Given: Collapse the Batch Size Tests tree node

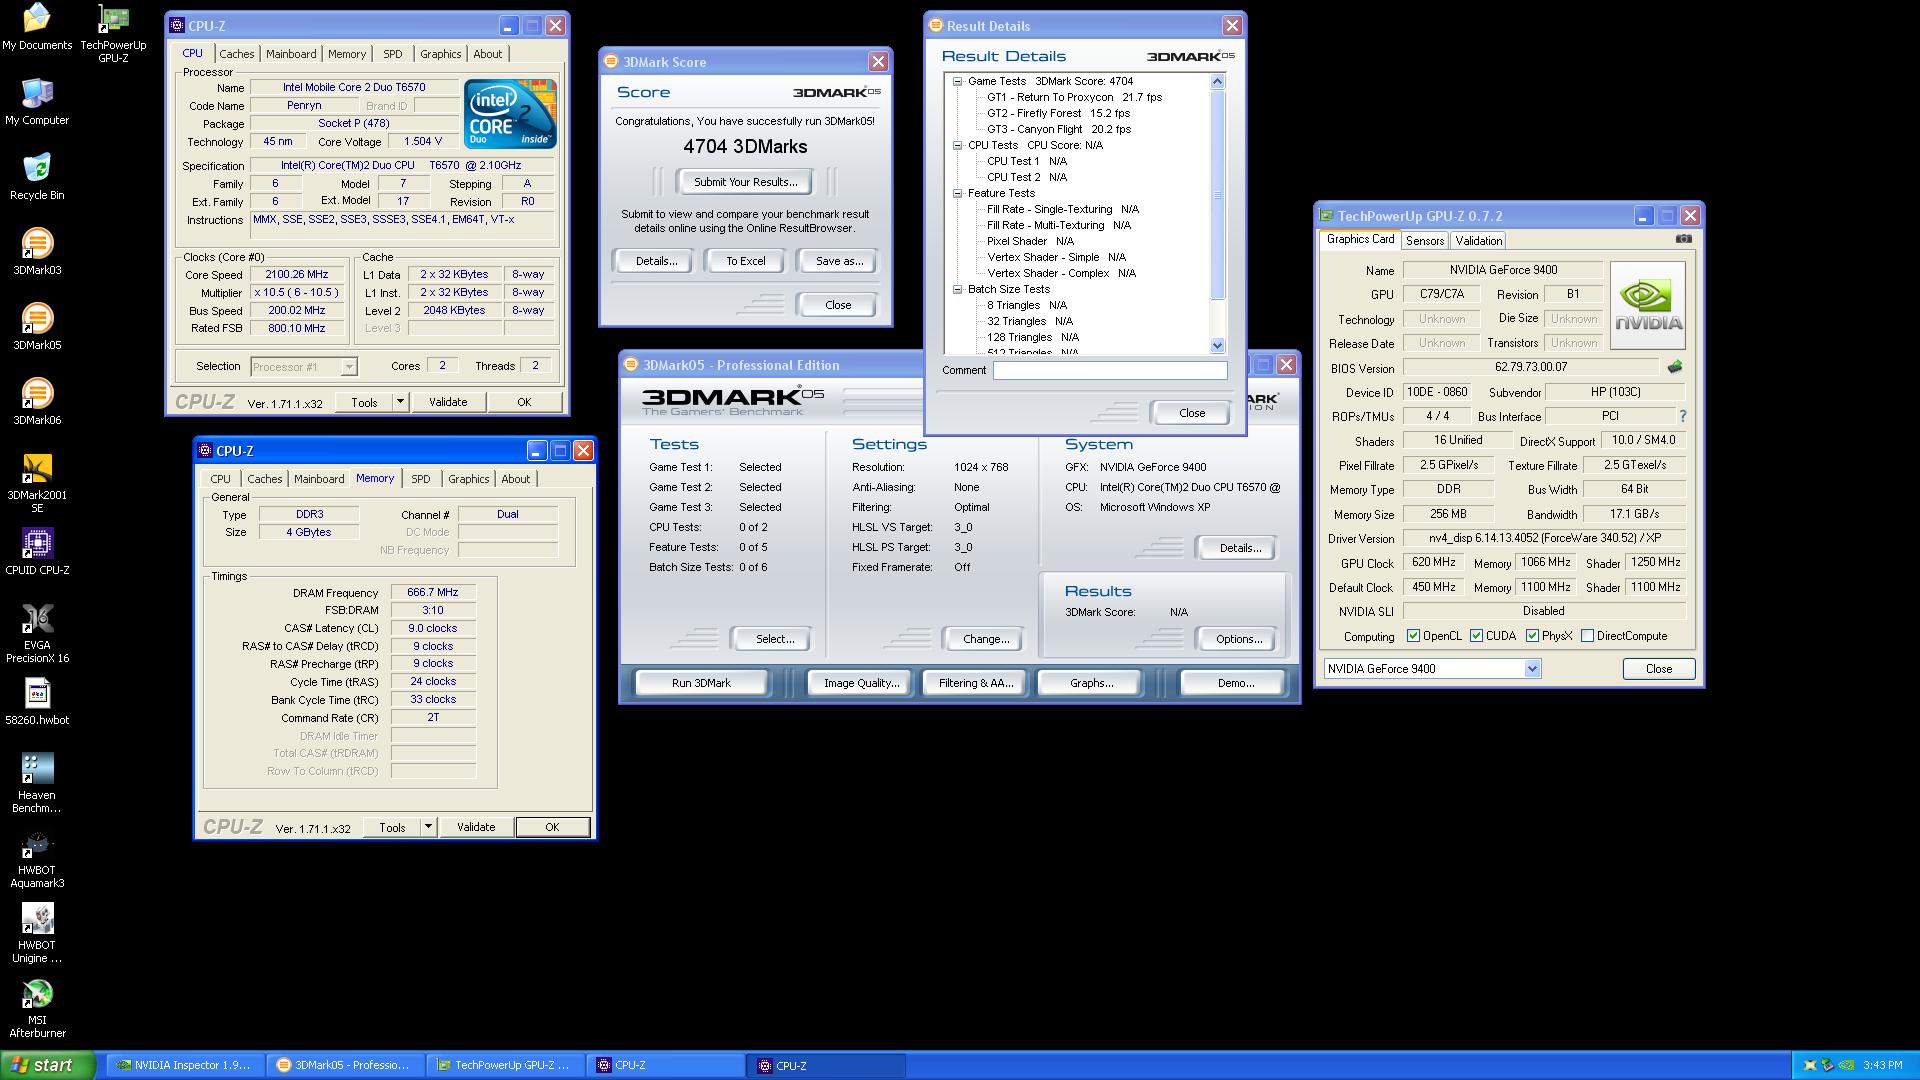Looking at the screenshot, I should [x=957, y=290].
